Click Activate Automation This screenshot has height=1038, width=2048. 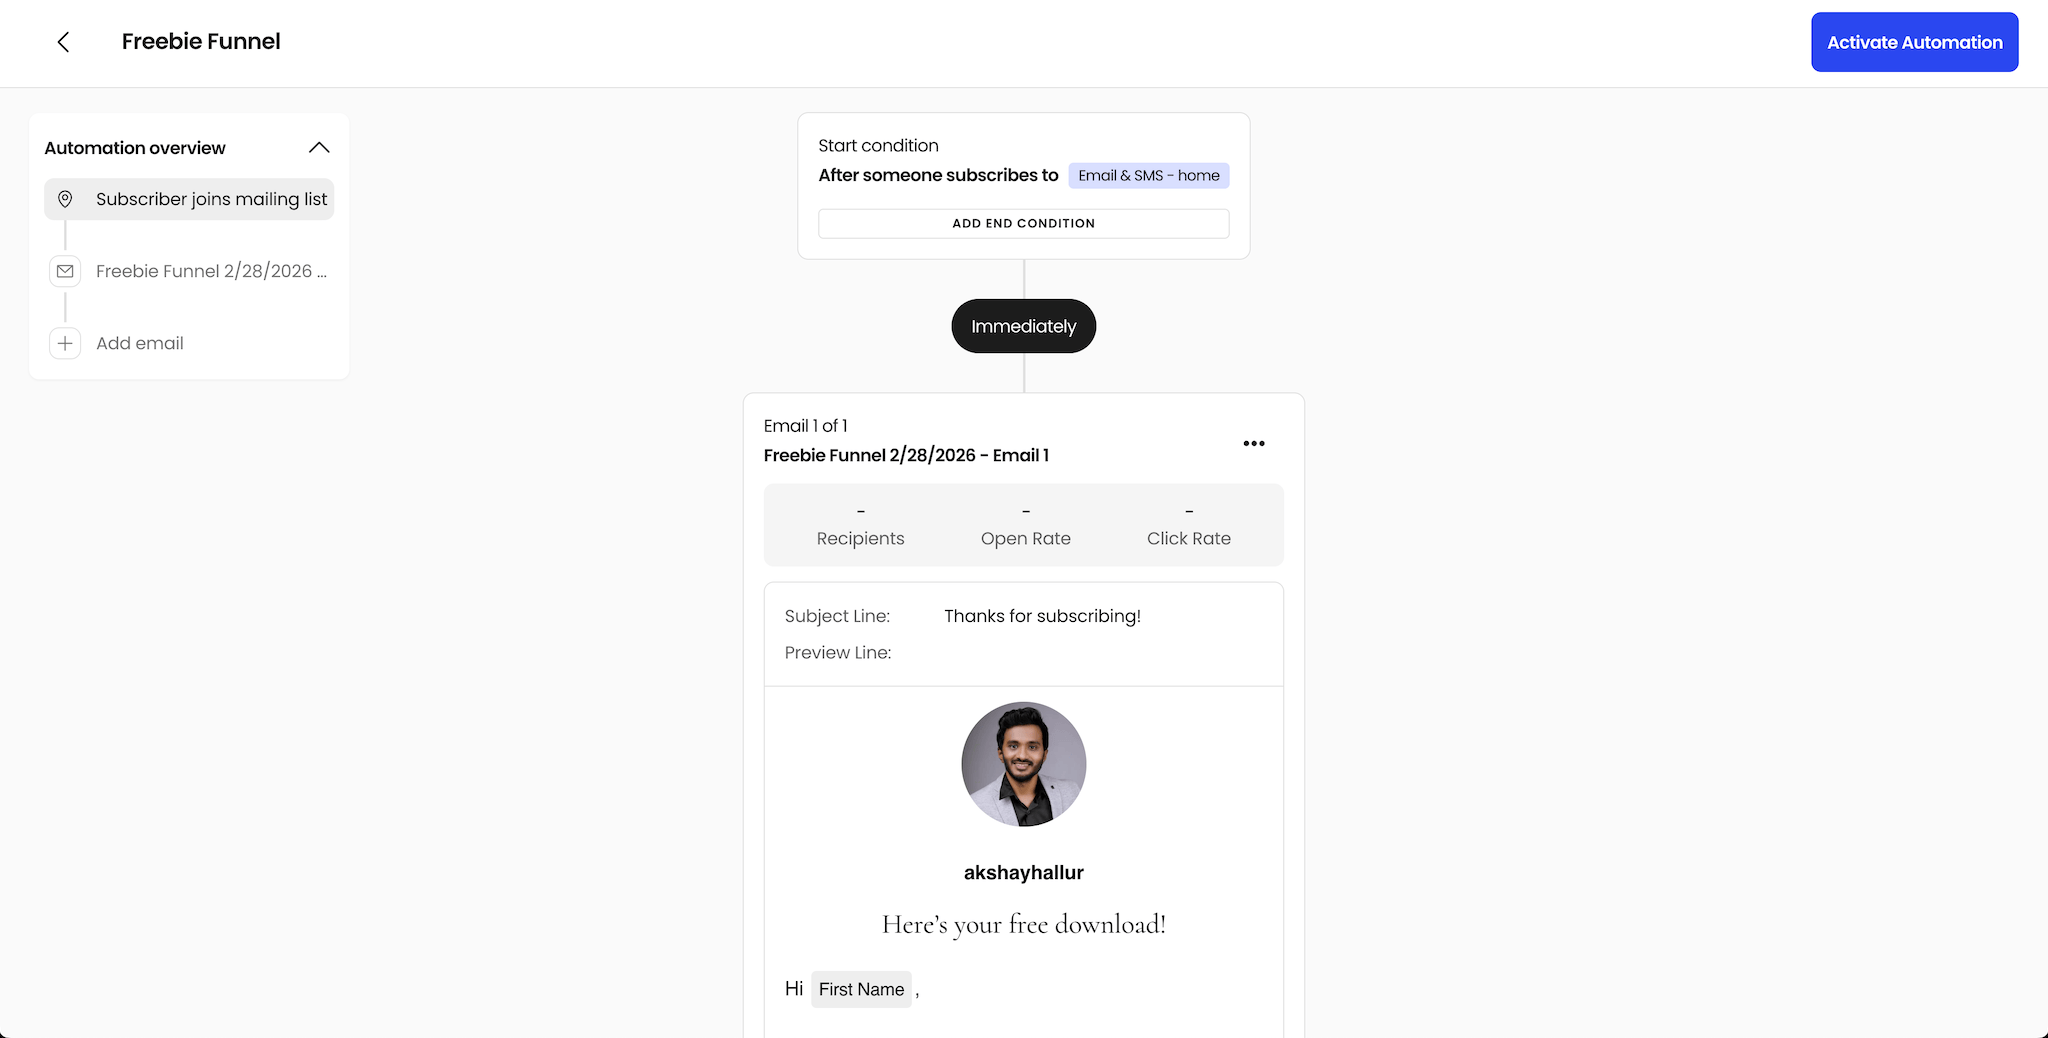point(1913,42)
